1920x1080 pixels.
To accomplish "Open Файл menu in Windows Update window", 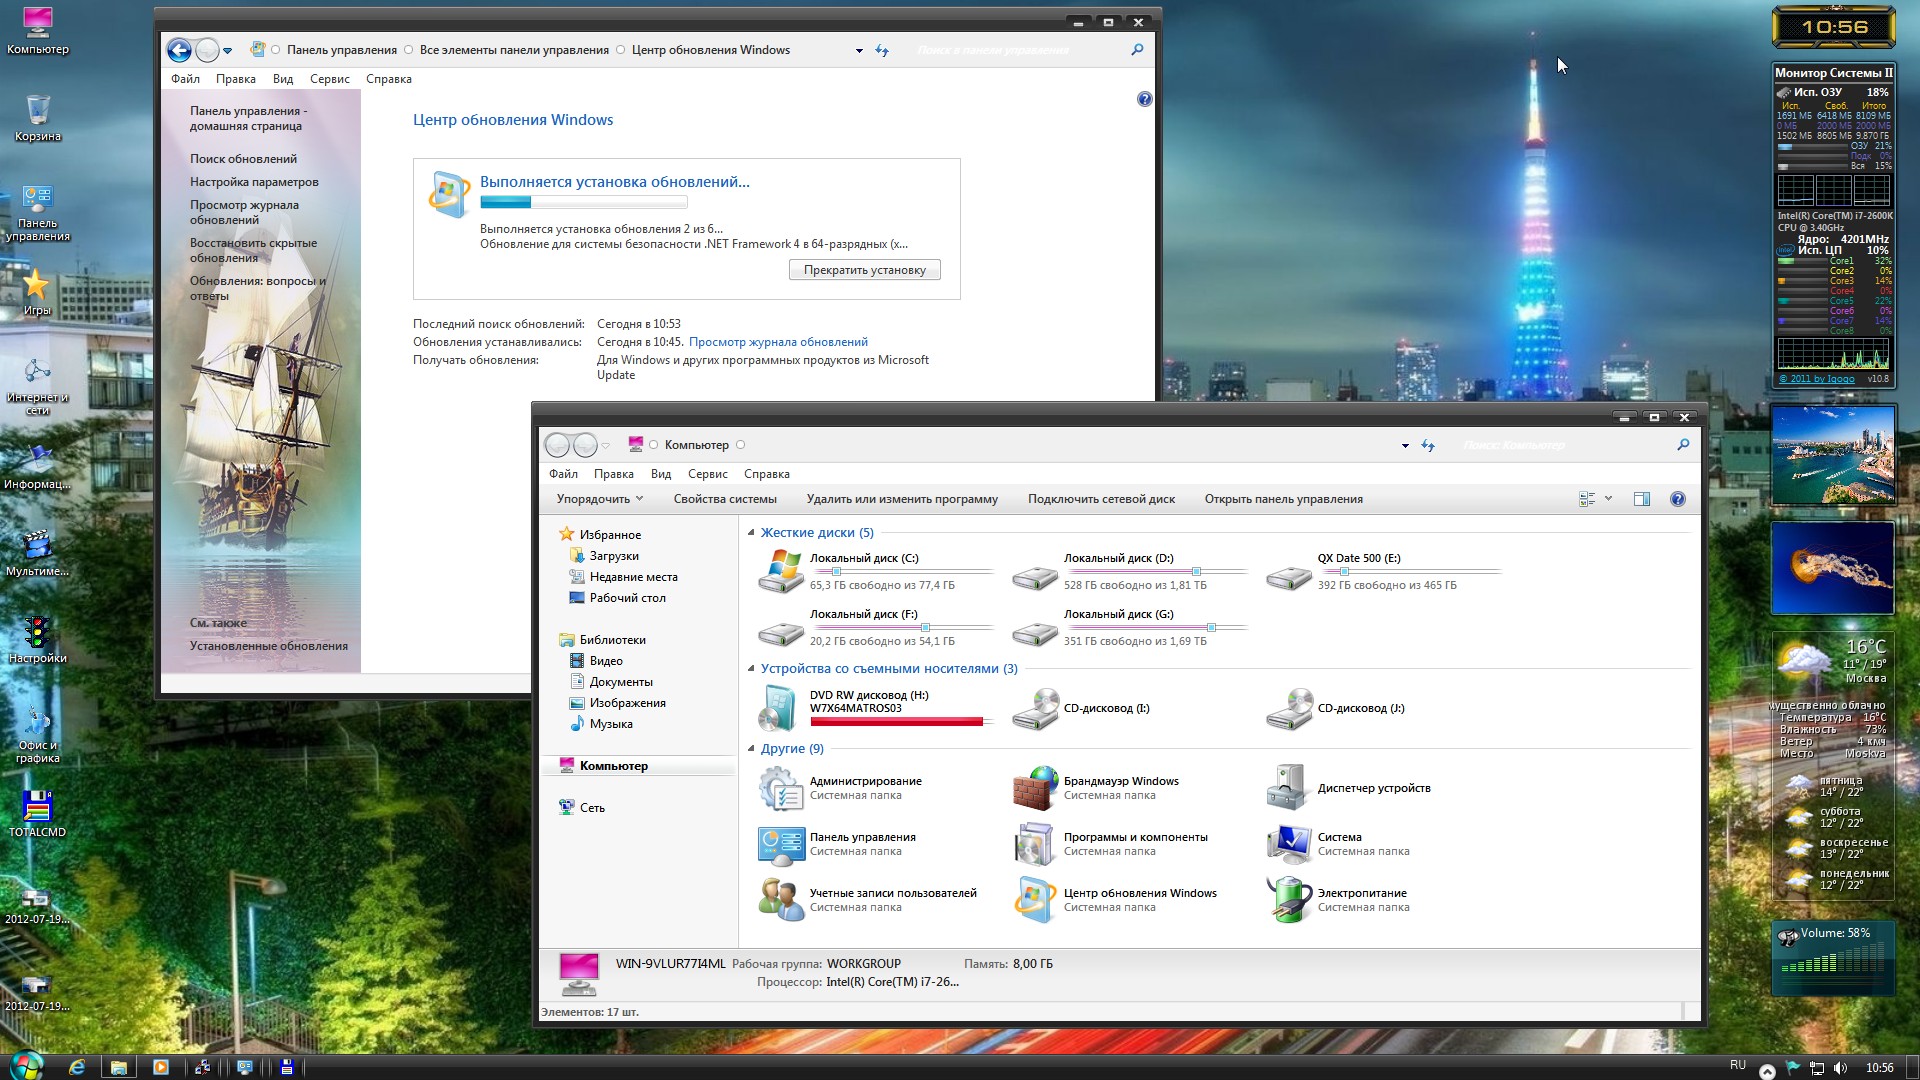I will click(185, 79).
